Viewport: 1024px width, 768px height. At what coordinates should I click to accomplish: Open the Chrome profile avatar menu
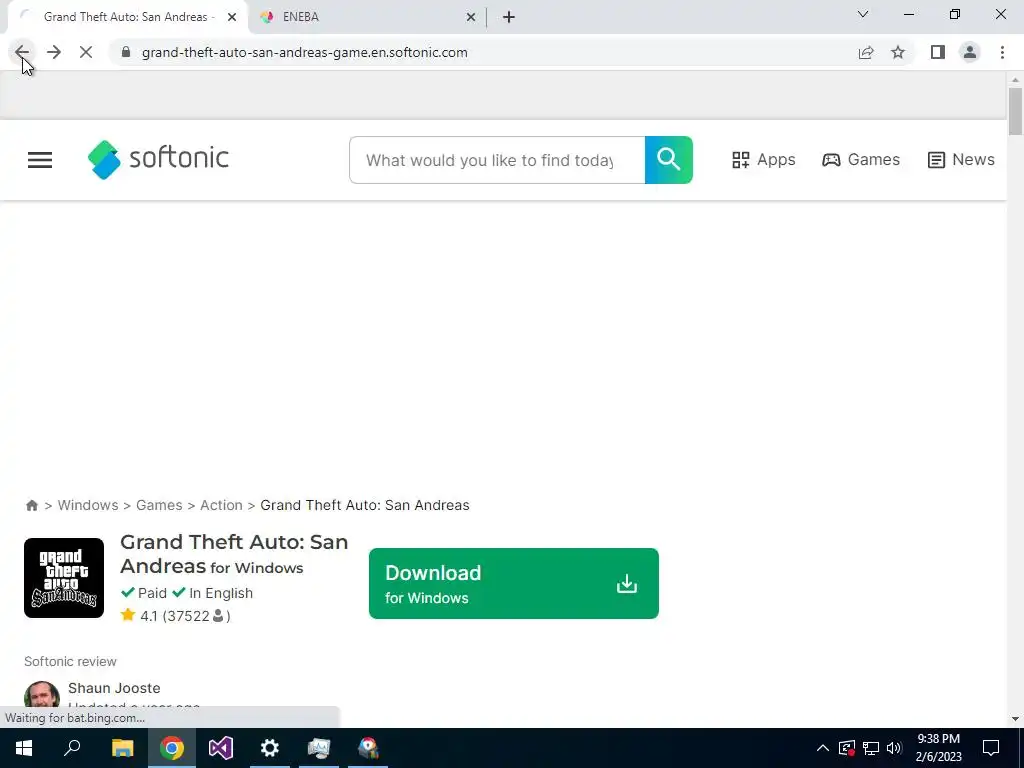(x=970, y=52)
